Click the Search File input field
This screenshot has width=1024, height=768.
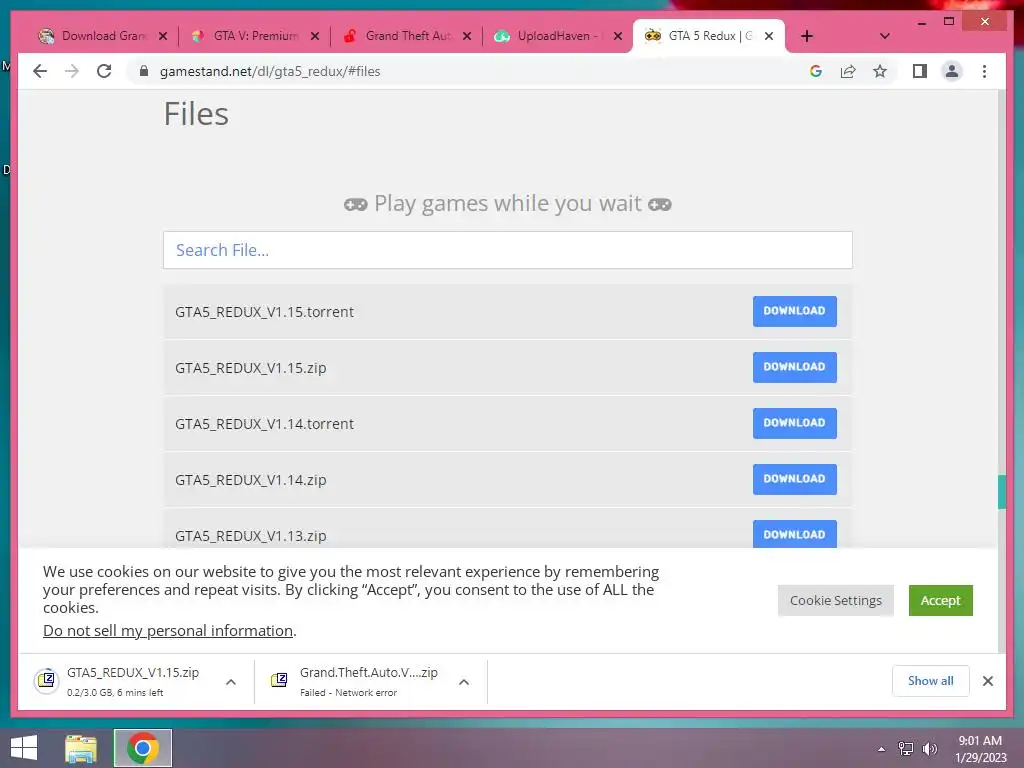[507, 250]
